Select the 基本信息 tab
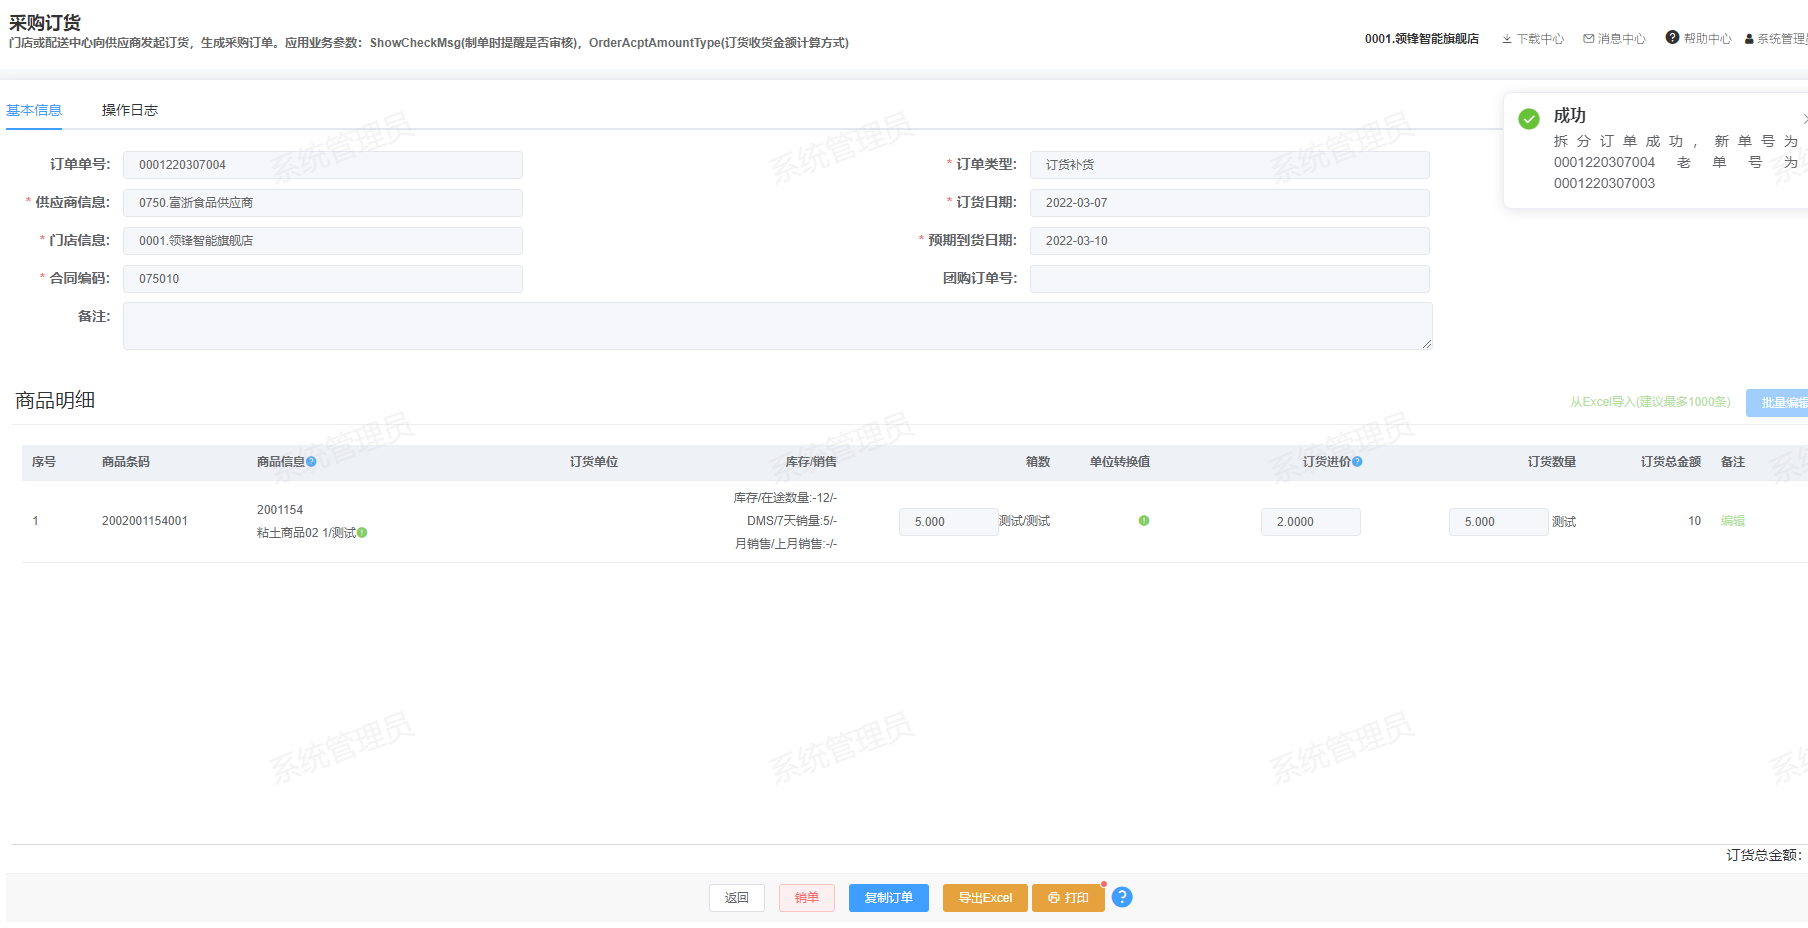The height and width of the screenshot is (928, 1808). pos(34,111)
